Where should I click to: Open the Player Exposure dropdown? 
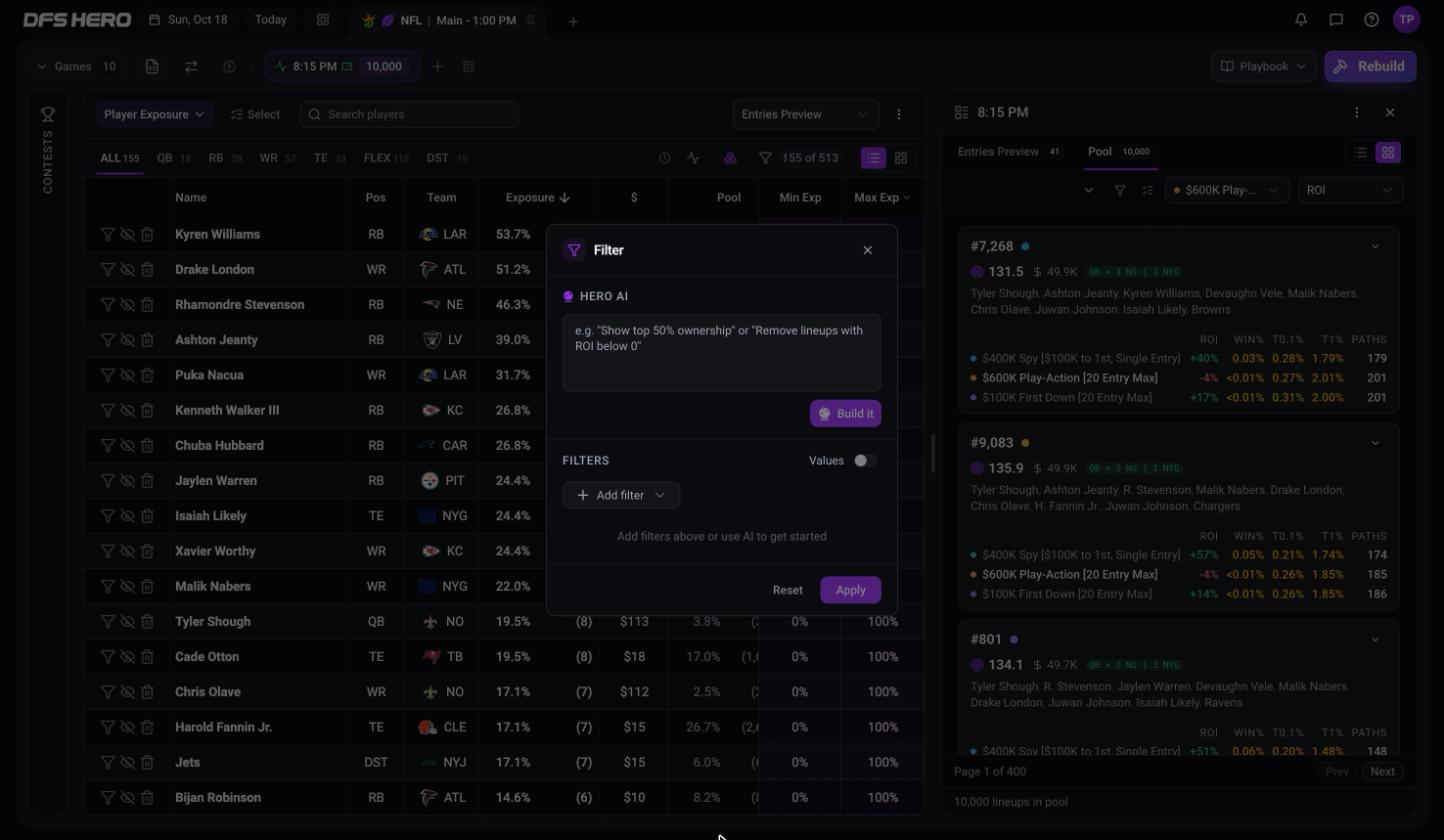click(x=155, y=114)
